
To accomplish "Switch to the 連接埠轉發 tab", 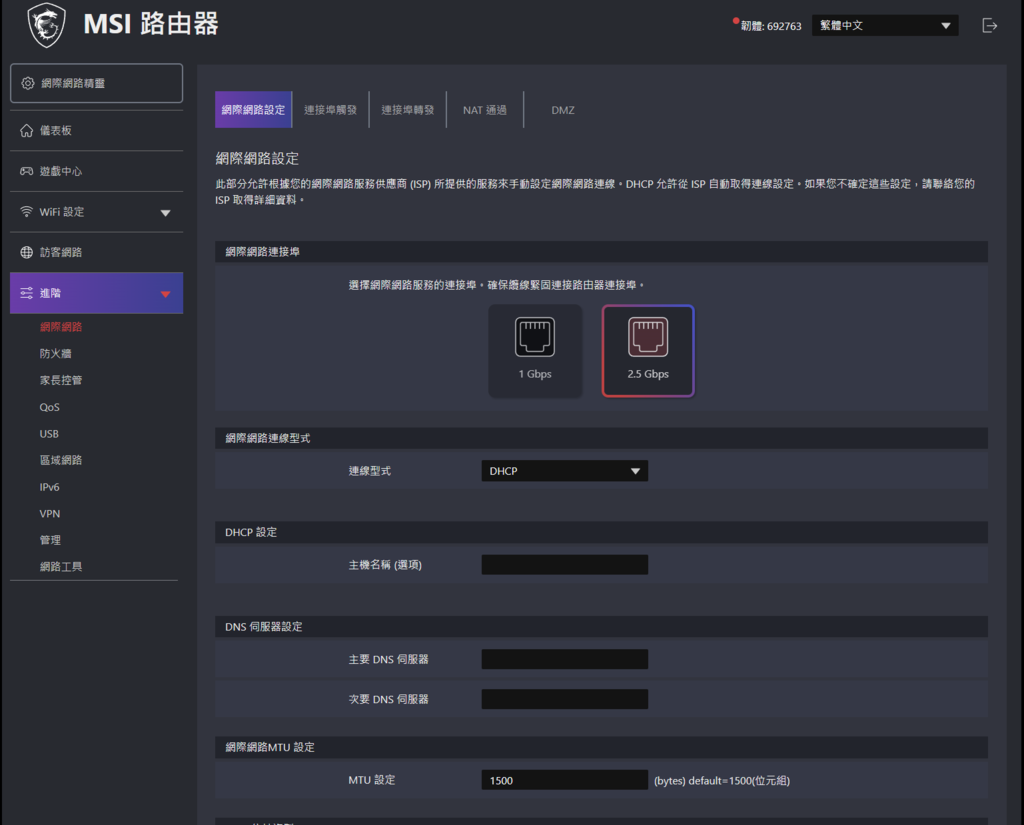I will [x=408, y=110].
